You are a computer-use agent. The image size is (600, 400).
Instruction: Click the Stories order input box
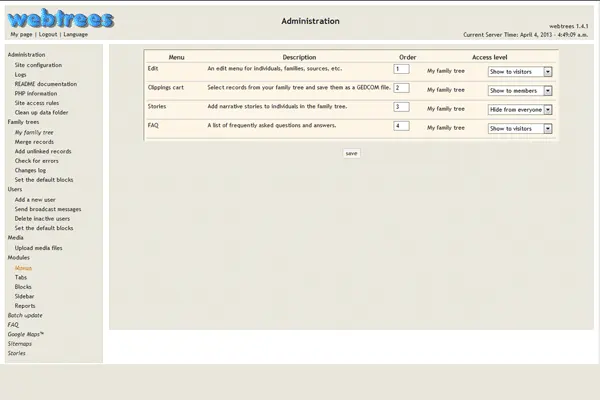pos(401,107)
